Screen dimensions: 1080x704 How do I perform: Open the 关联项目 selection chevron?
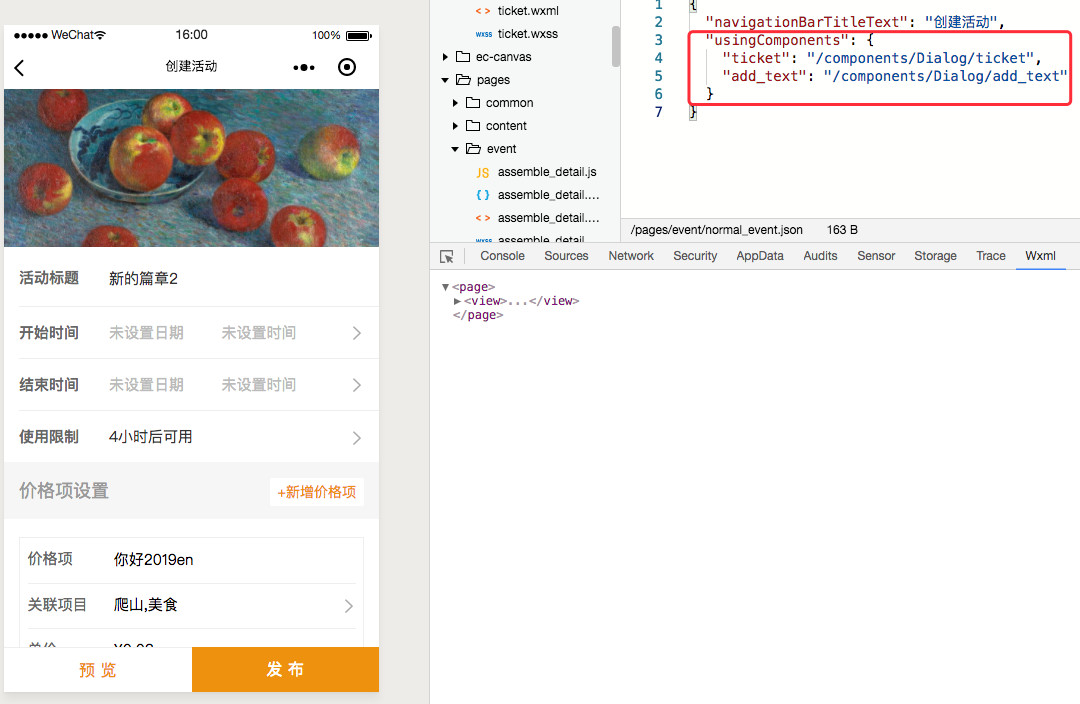349,606
